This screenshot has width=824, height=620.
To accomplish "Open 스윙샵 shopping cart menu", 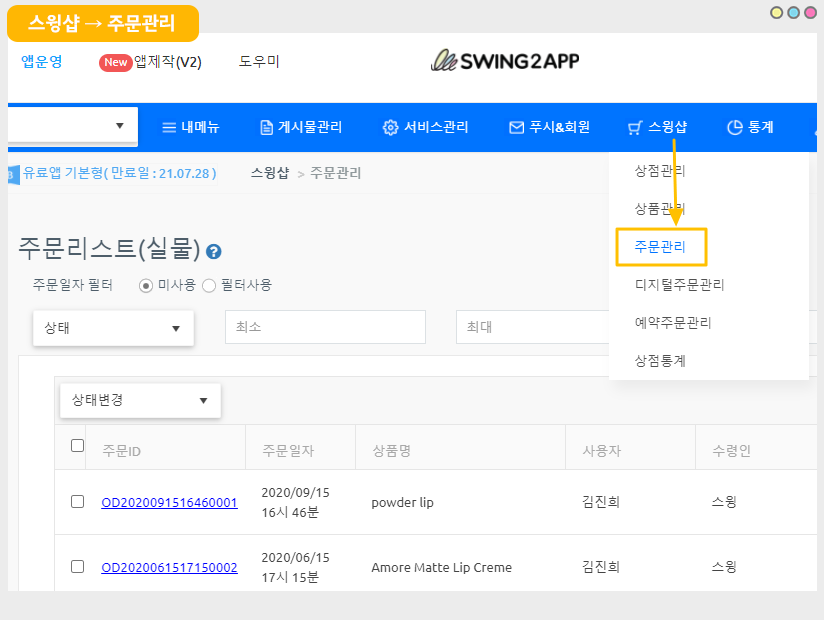I will (657, 127).
